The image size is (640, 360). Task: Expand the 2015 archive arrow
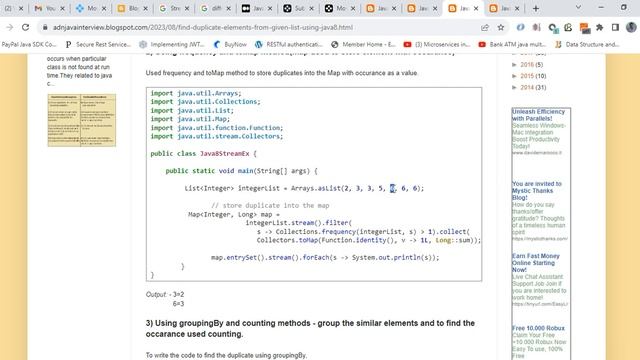[515, 76]
